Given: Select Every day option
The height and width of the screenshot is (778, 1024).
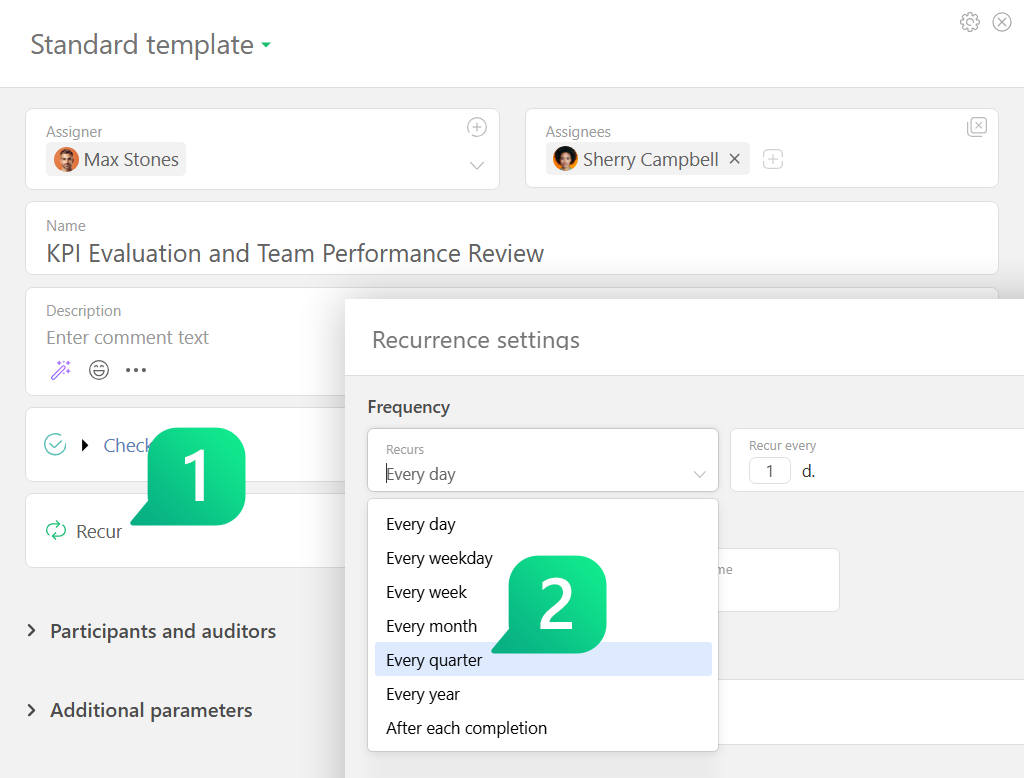Looking at the screenshot, I should coord(543,525).
